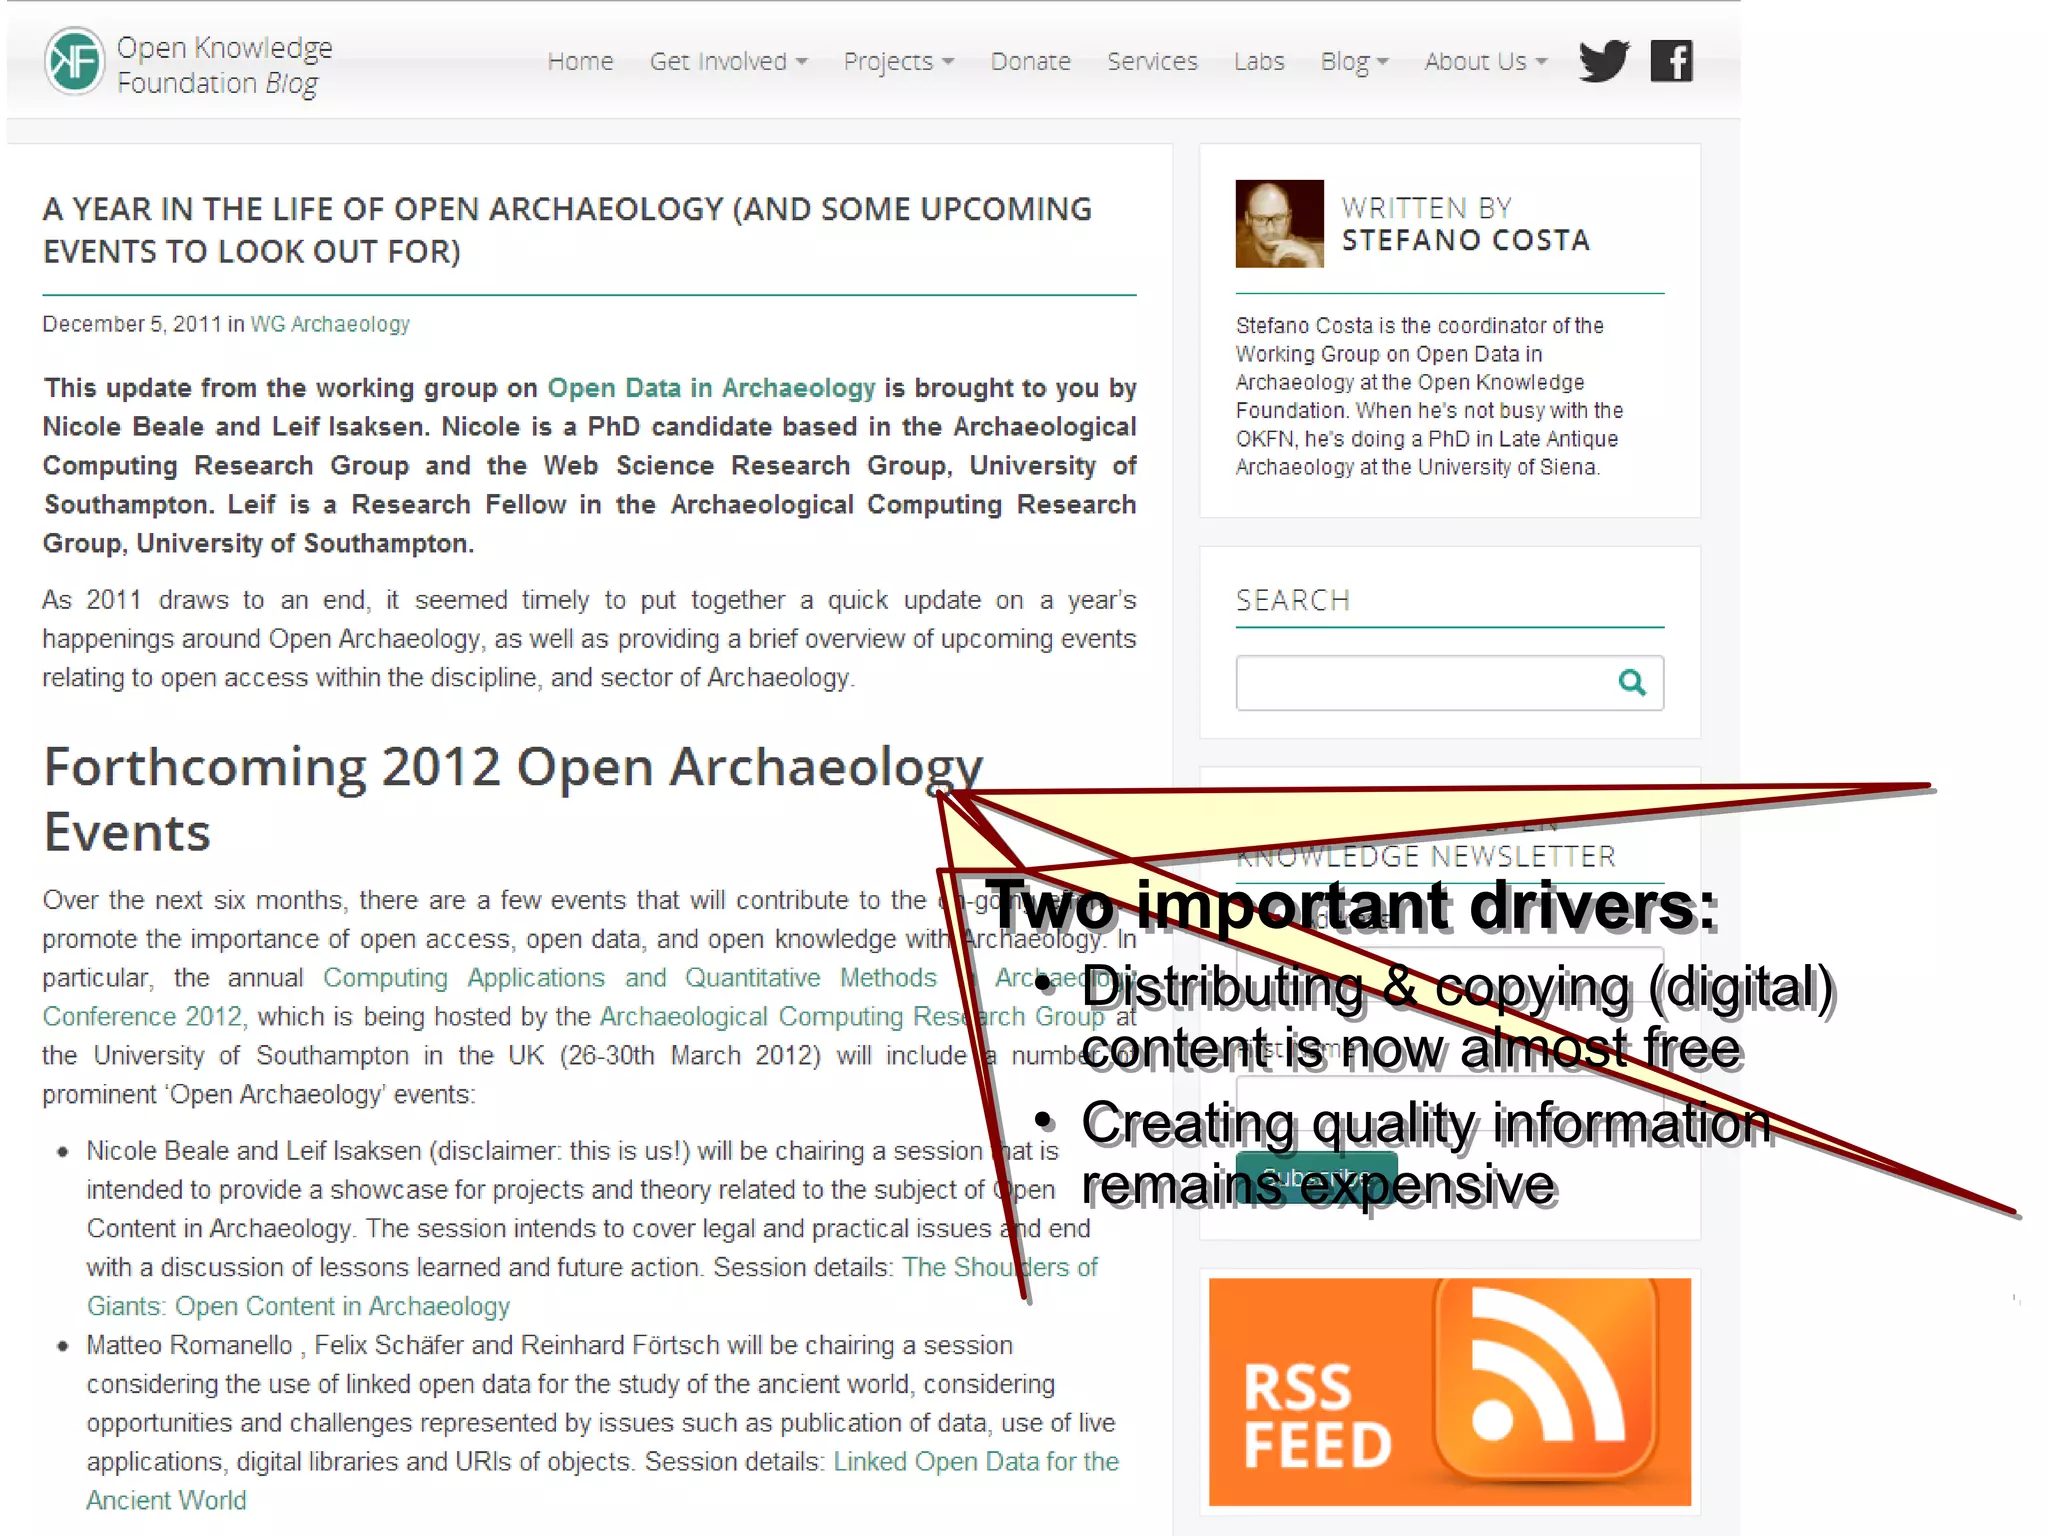
Task: Go to the Home page
Action: point(580,62)
